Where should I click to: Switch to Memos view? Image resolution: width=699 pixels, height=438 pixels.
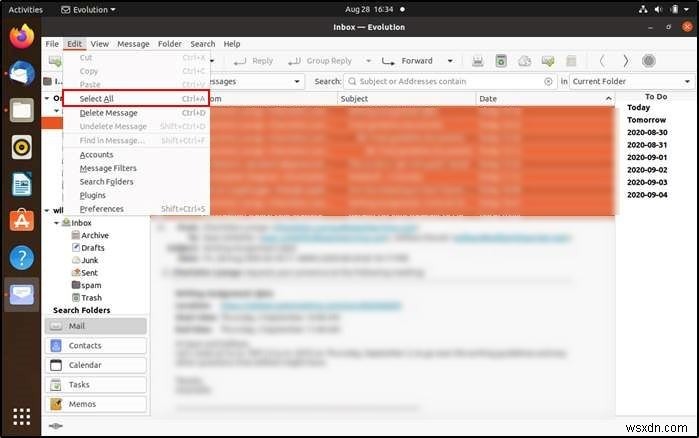(x=95, y=404)
